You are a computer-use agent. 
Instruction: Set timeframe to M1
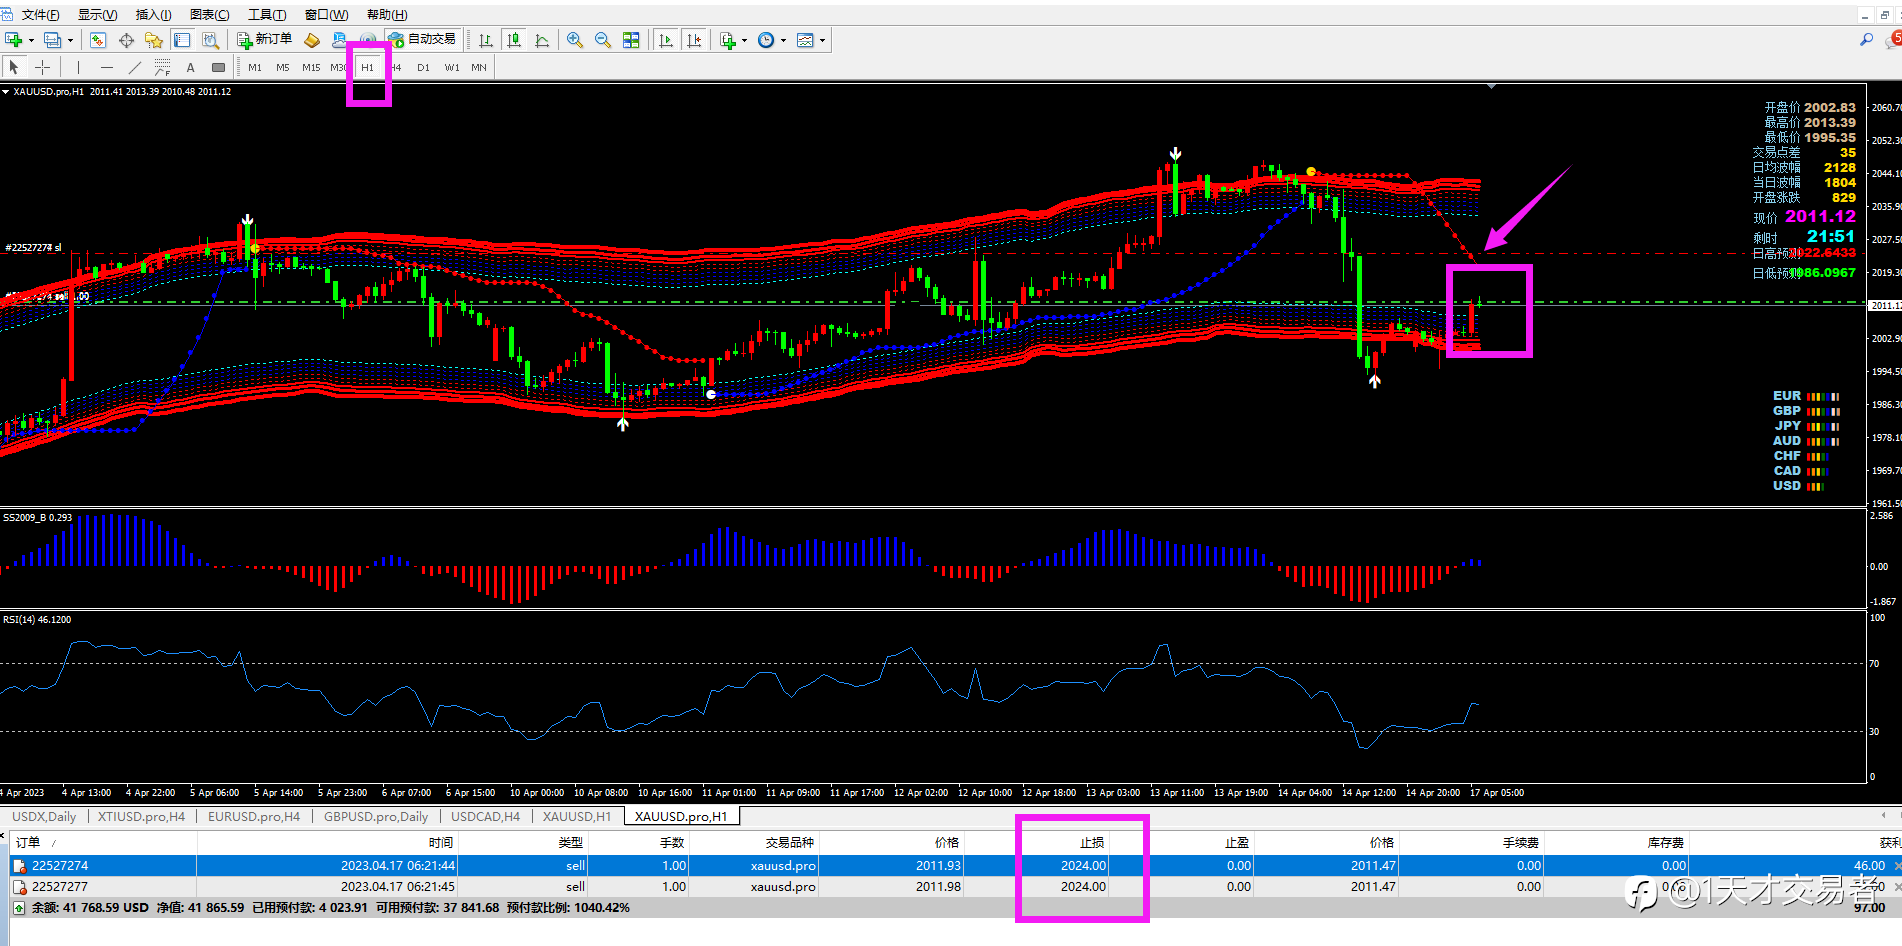coord(255,68)
